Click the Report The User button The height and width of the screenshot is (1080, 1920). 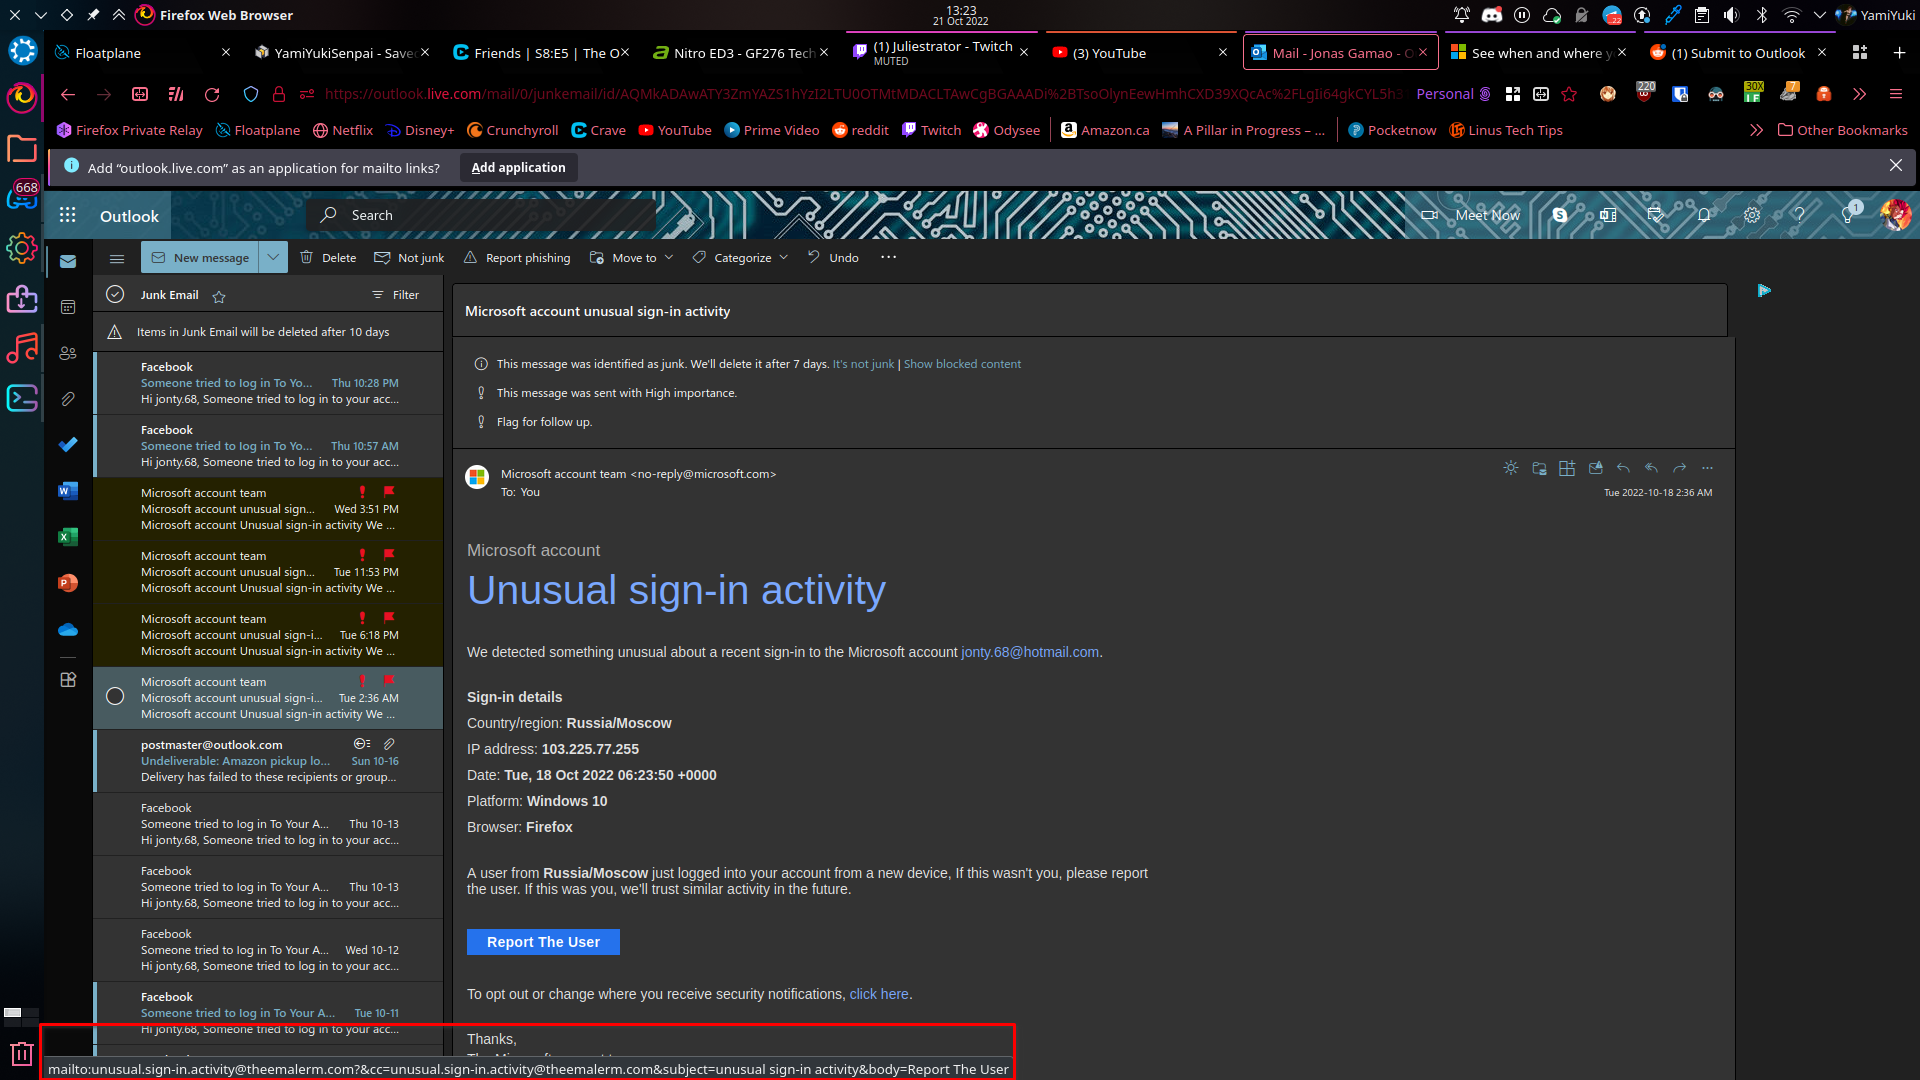(543, 942)
